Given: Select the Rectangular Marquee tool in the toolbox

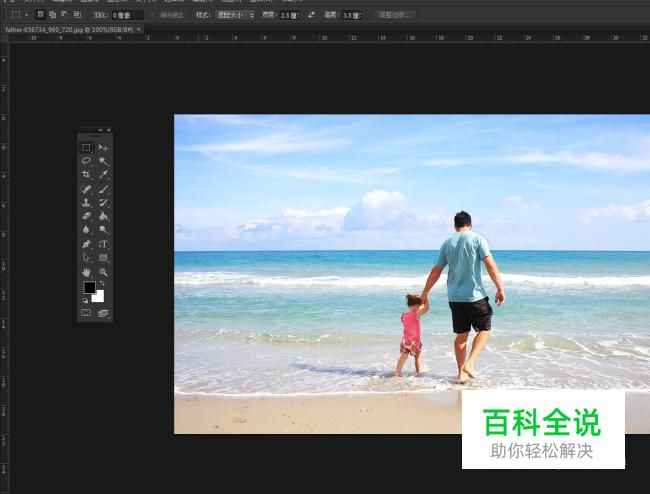Looking at the screenshot, I should 86,148.
